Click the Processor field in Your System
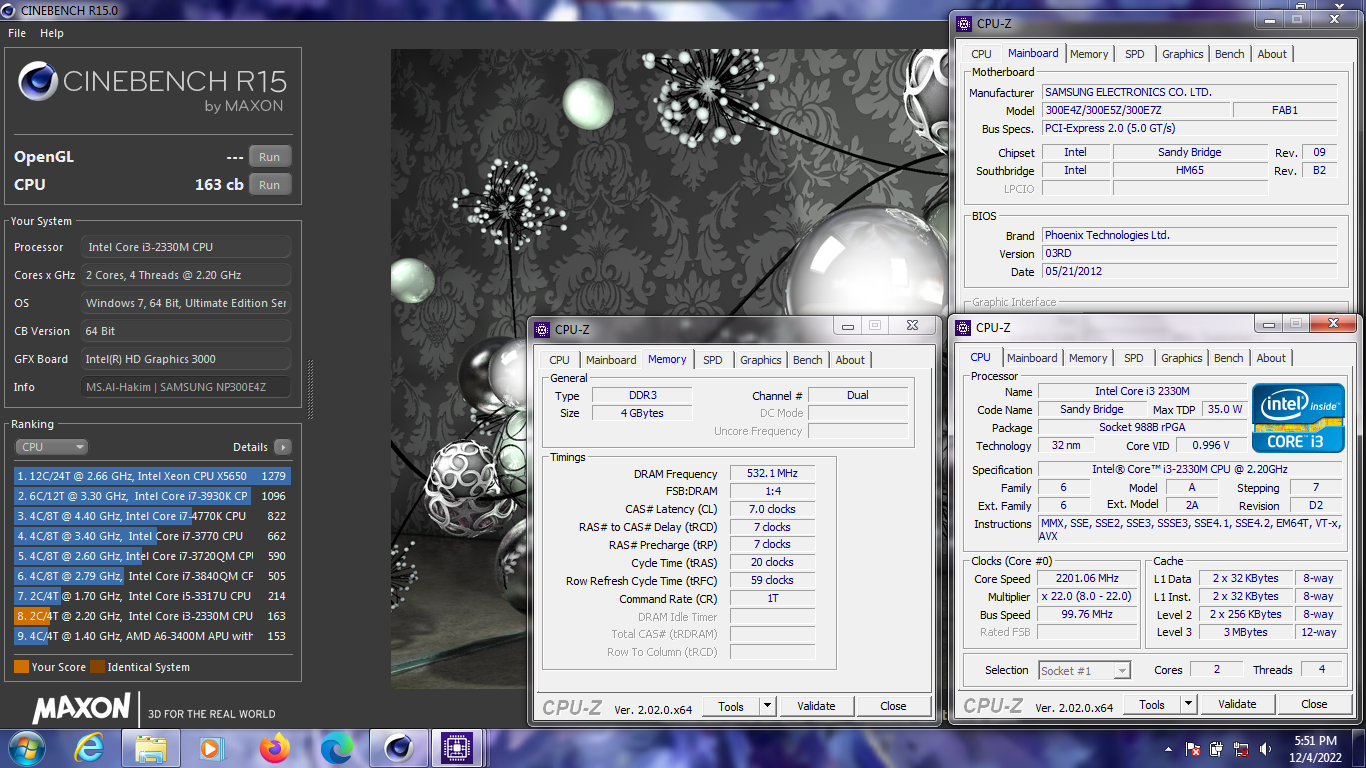This screenshot has height=768, width=1366. point(186,247)
